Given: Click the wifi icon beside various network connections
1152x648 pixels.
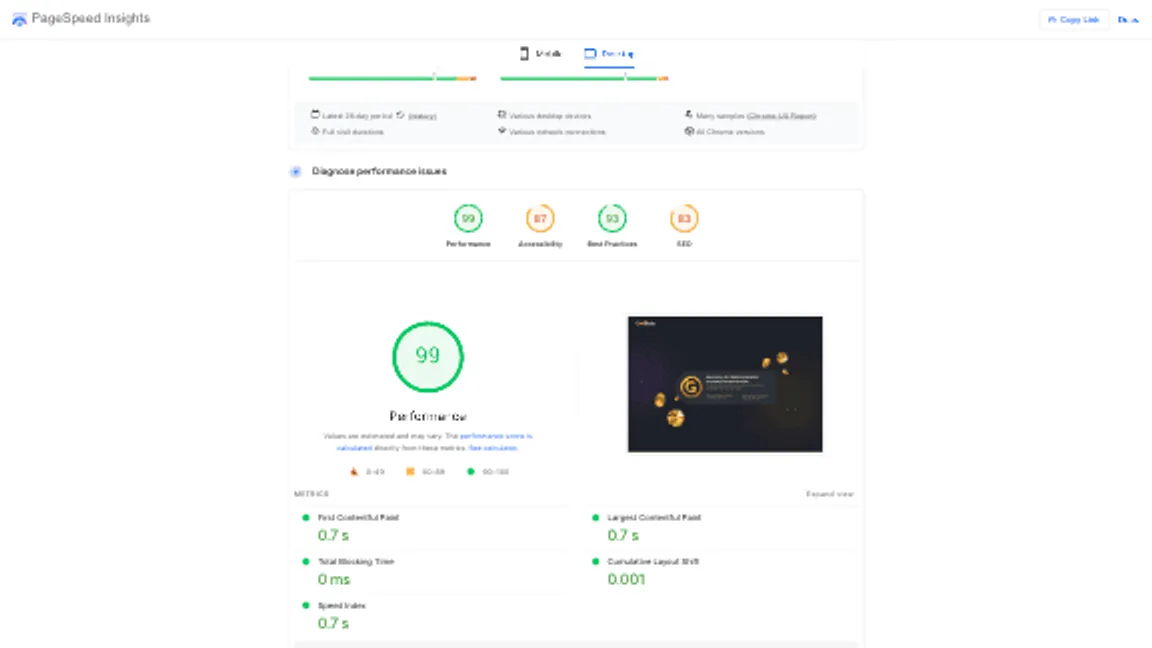Looking at the screenshot, I should point(502,131).
